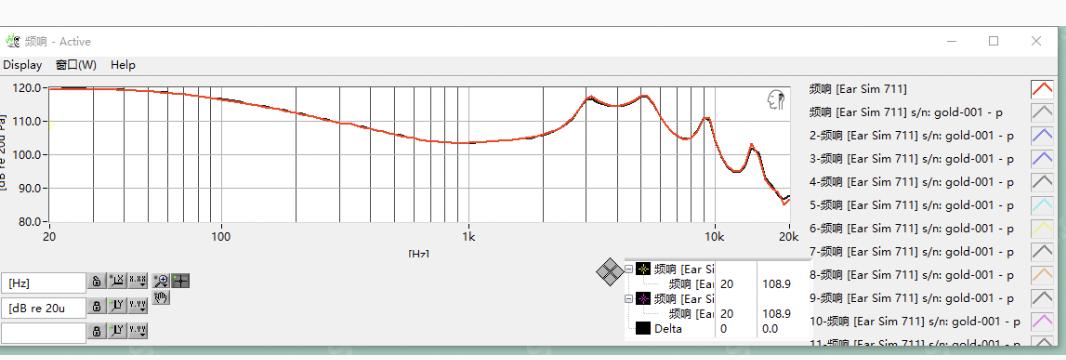1066x360 pixels.
Task: Select the legend label 频响 [Ear Sim 711]
Action: click(x=858, y=89)
